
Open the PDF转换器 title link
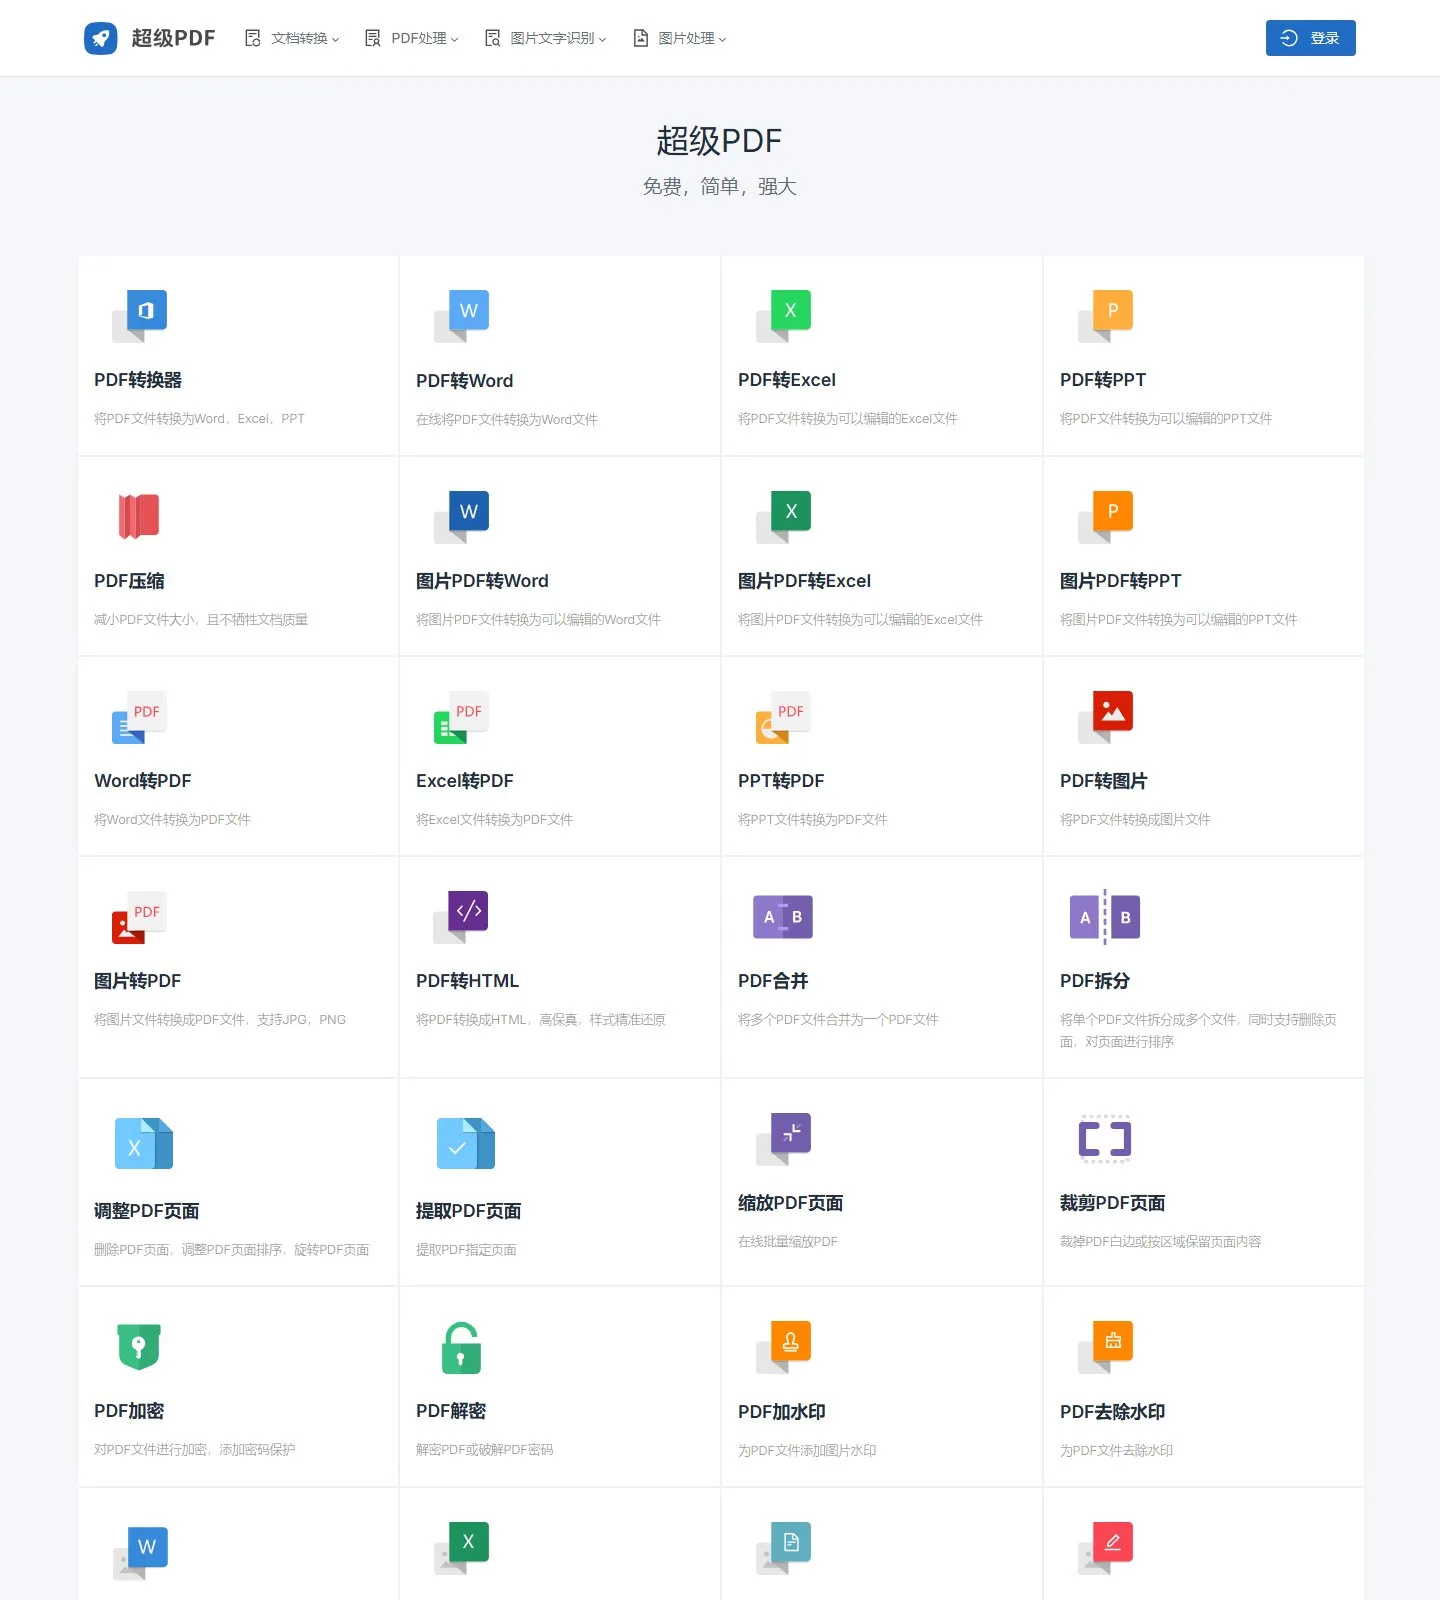[138, 380]
